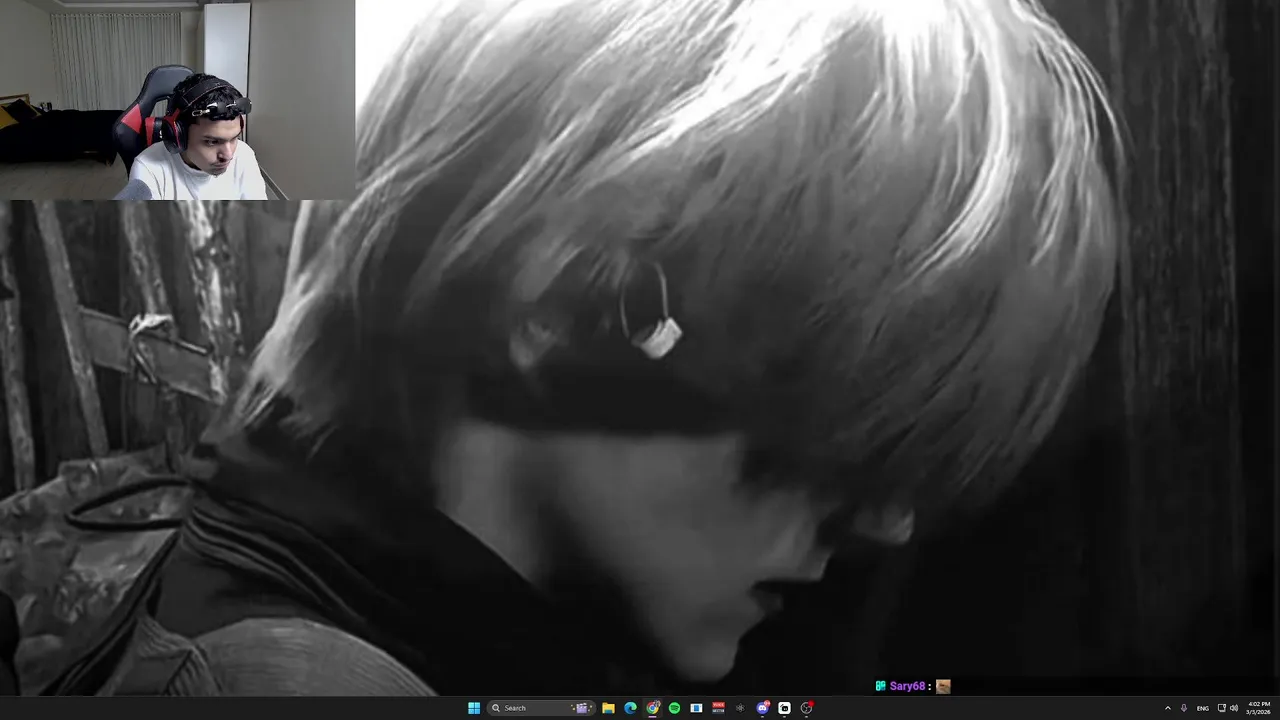Open Discord from the taskbar
Image resolution: width=1280 pixels, height=720 pixels.
click(x=763, y=708)
